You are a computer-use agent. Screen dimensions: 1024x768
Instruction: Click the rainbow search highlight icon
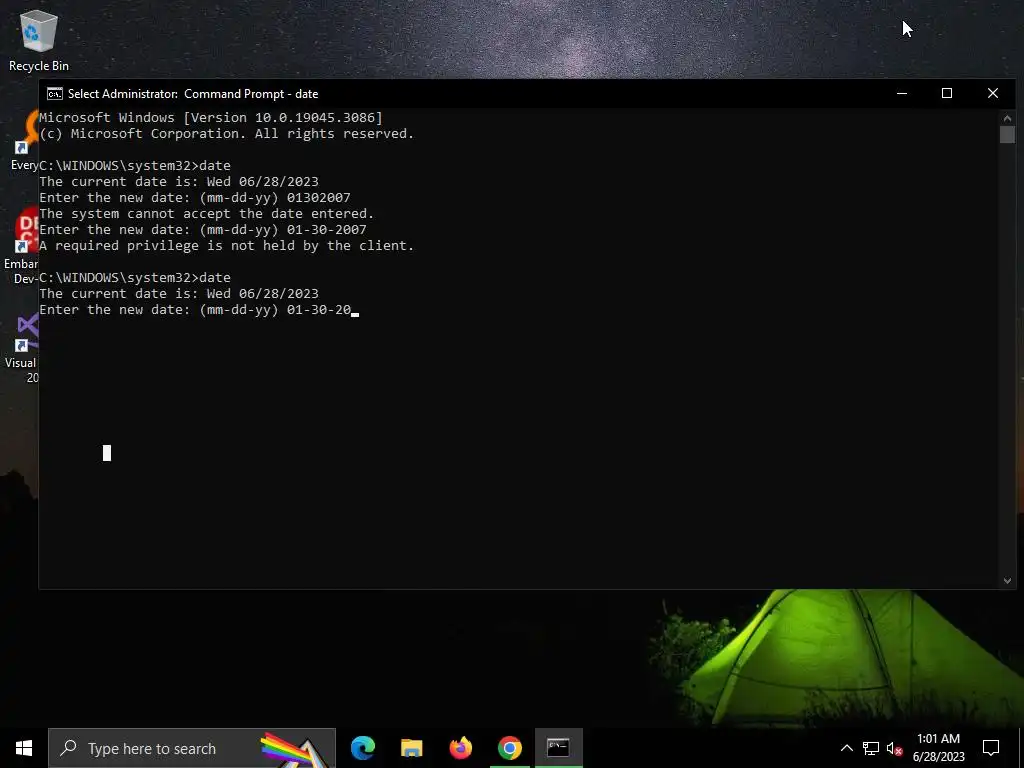click(295, 750)
